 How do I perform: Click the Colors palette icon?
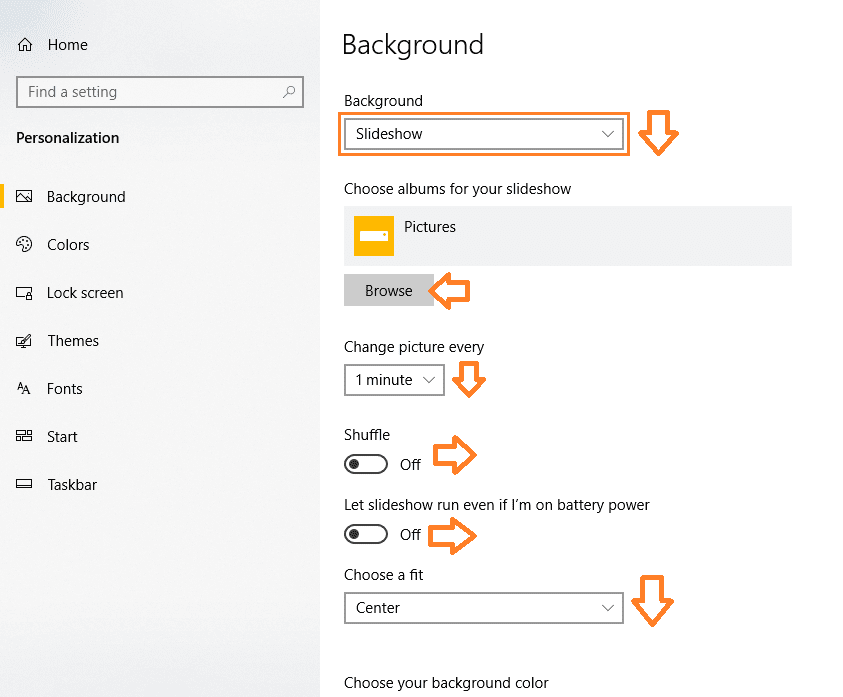coord(24,244)
